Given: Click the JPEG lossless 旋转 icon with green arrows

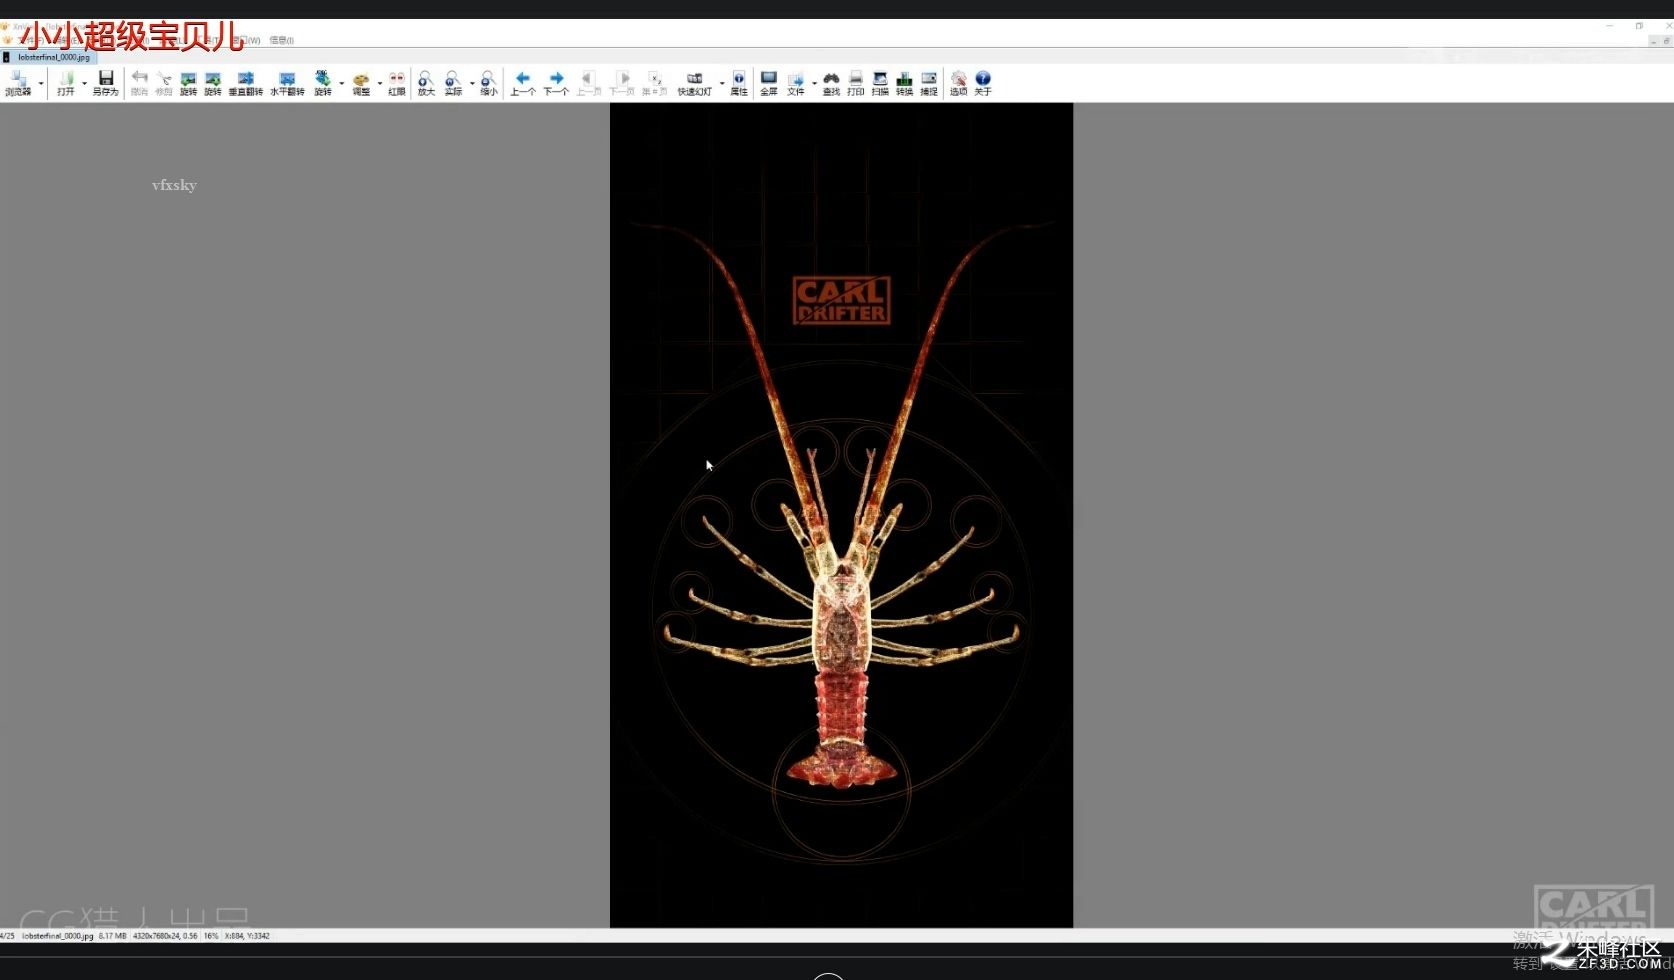Looking at the screenshot, I should [322, 83].
